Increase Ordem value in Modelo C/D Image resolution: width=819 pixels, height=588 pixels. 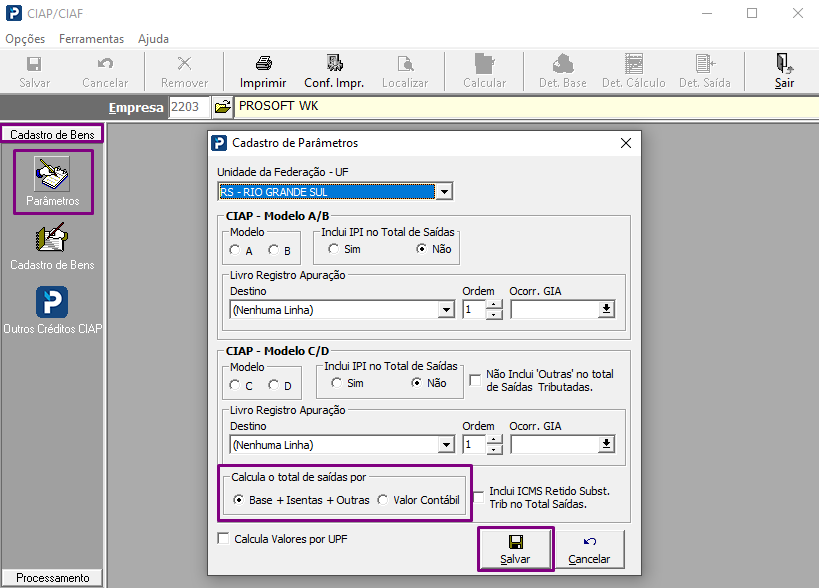click(494, 440)
